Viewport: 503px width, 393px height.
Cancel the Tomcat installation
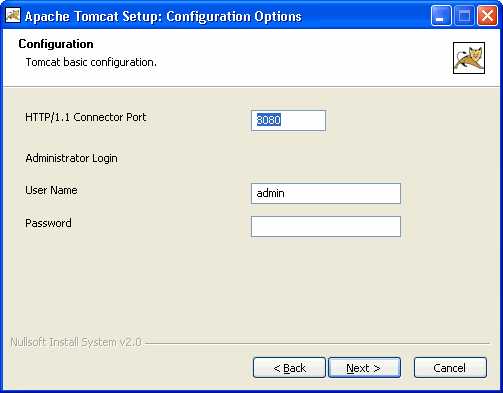point(450,368)
